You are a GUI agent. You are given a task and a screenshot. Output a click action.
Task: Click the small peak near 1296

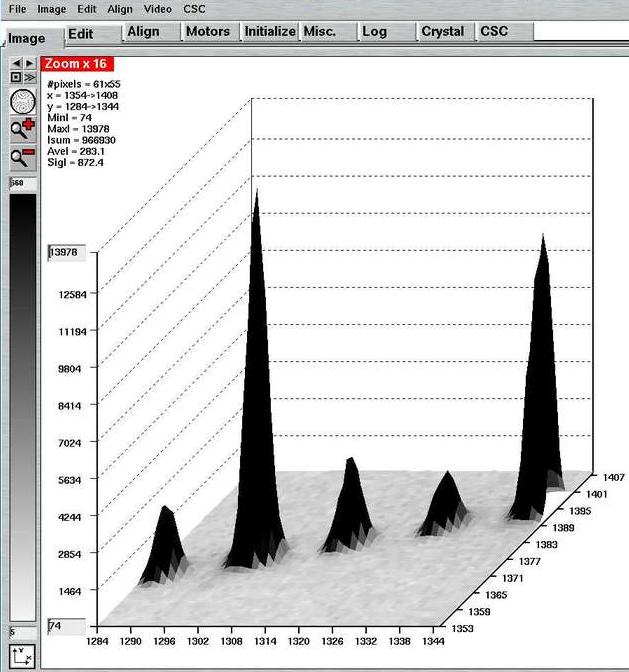(x=164, y=549)
